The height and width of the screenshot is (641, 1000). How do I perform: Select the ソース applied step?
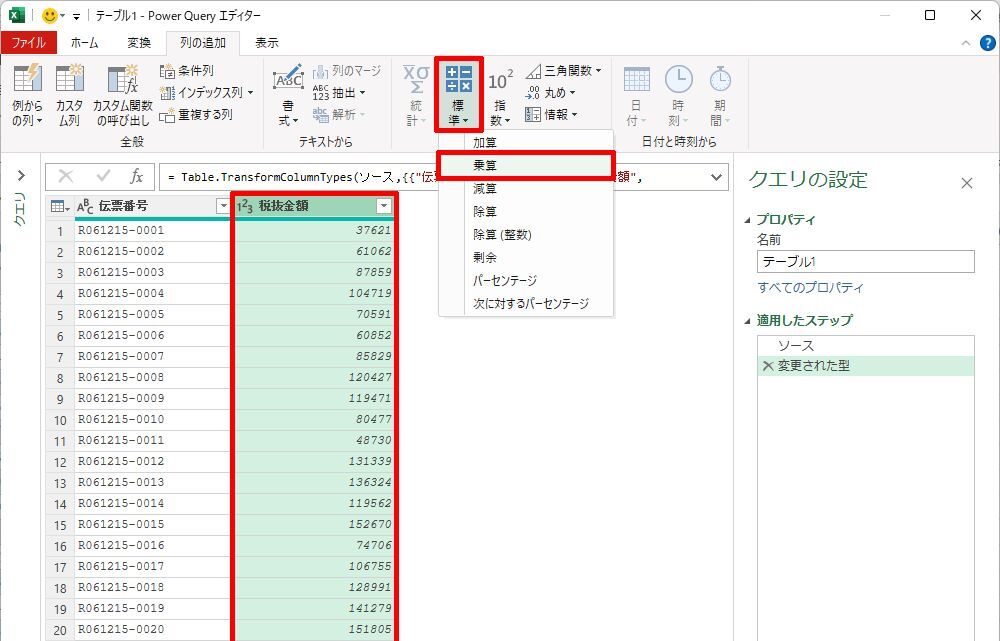796,345
